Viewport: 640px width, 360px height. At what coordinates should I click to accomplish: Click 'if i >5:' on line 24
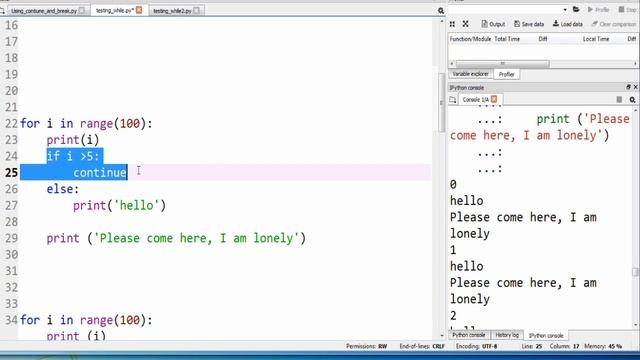point(73,156)
